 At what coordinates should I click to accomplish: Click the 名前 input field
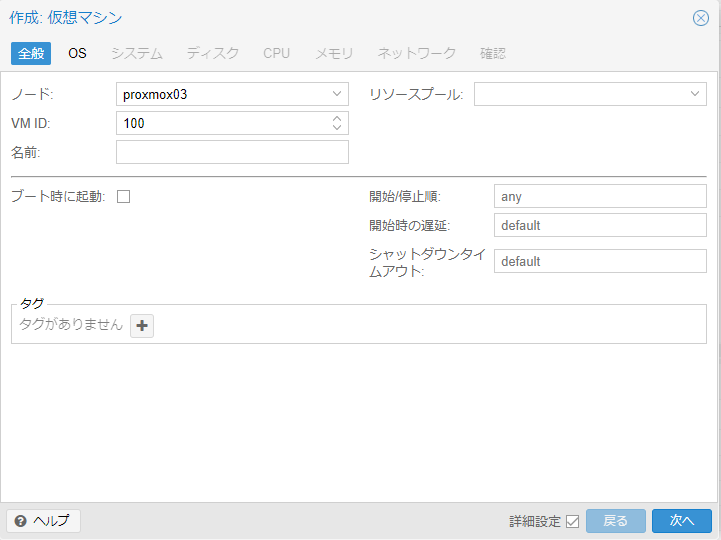coord(232,152)
